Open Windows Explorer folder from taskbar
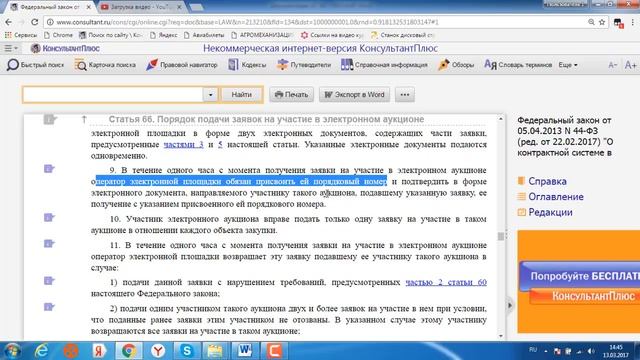The image size is (640, 360). coord(215,351)
